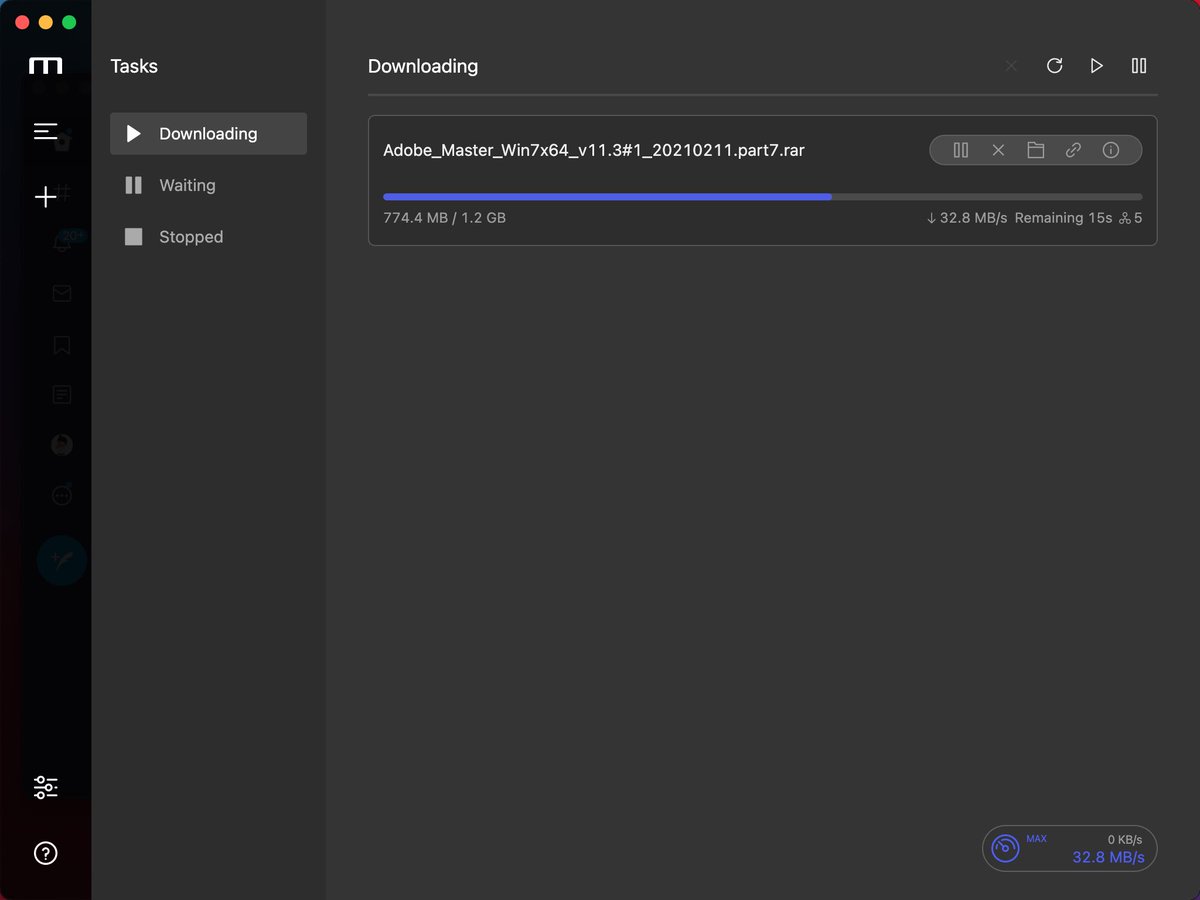Open the task list menu icon

46,131
